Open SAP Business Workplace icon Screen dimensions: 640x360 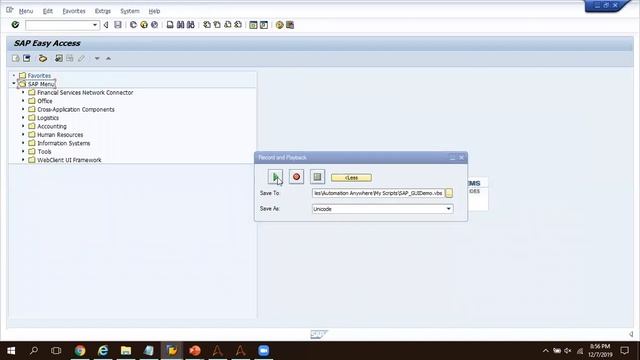[x=42, y=58]
